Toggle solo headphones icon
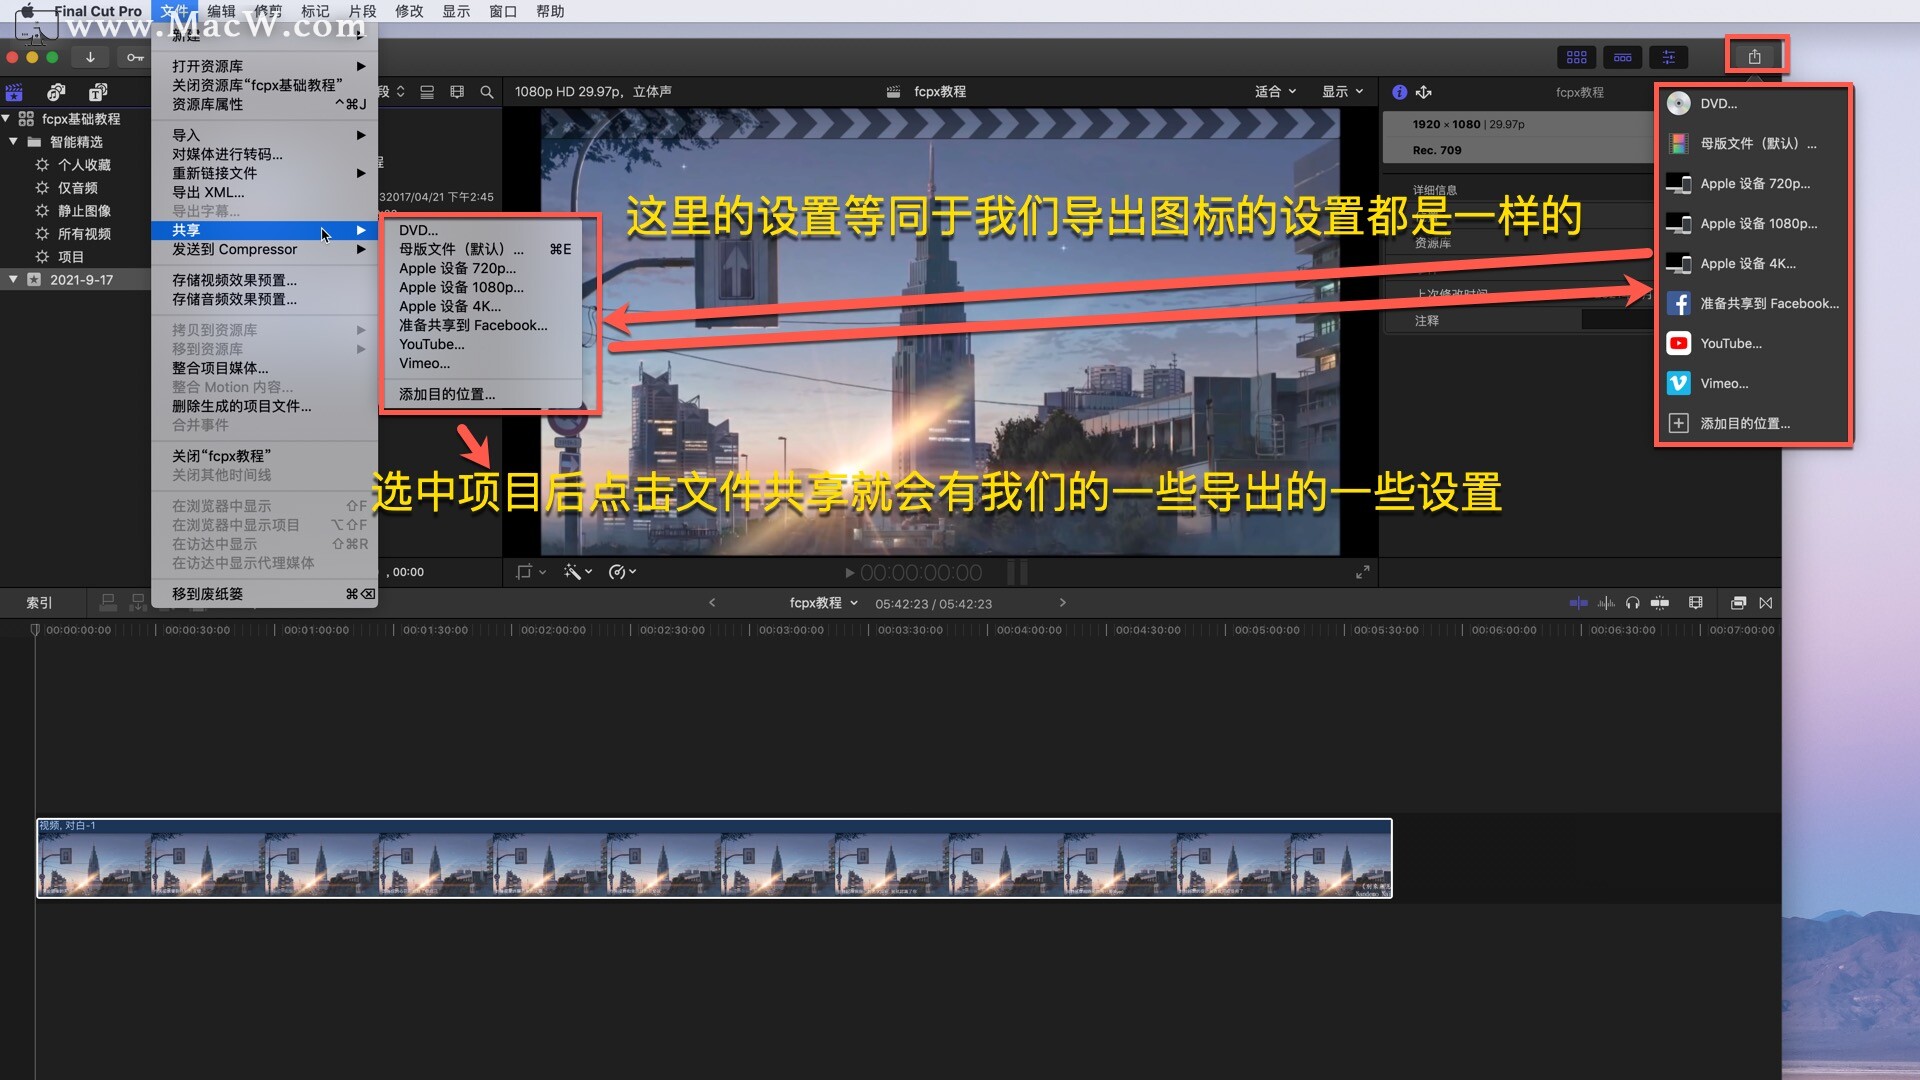Image resolution: width=1920 pixels, height=1080 pixels. point(1632,603)
